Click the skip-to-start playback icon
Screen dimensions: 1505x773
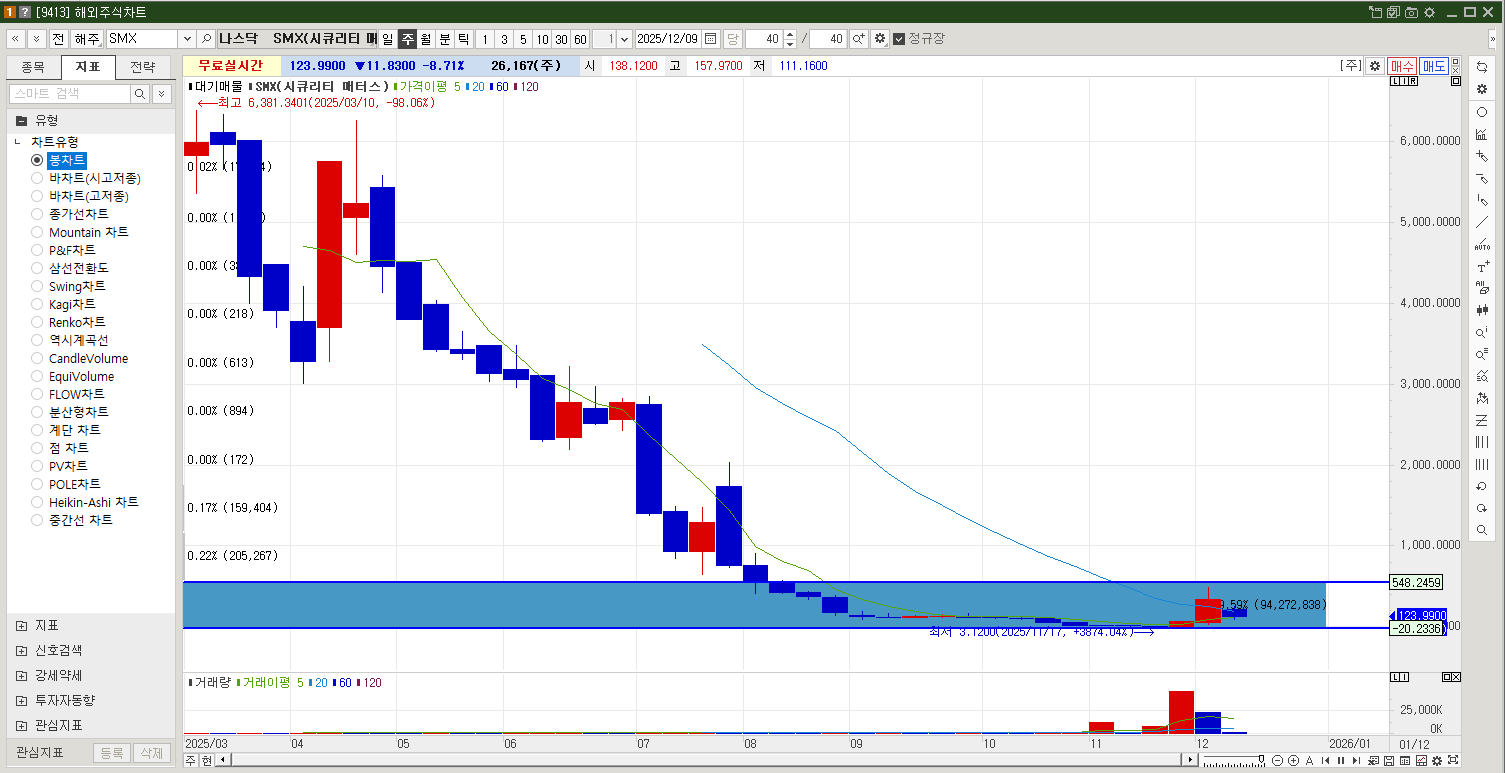pyautogui.click(x=1325, y=760)
